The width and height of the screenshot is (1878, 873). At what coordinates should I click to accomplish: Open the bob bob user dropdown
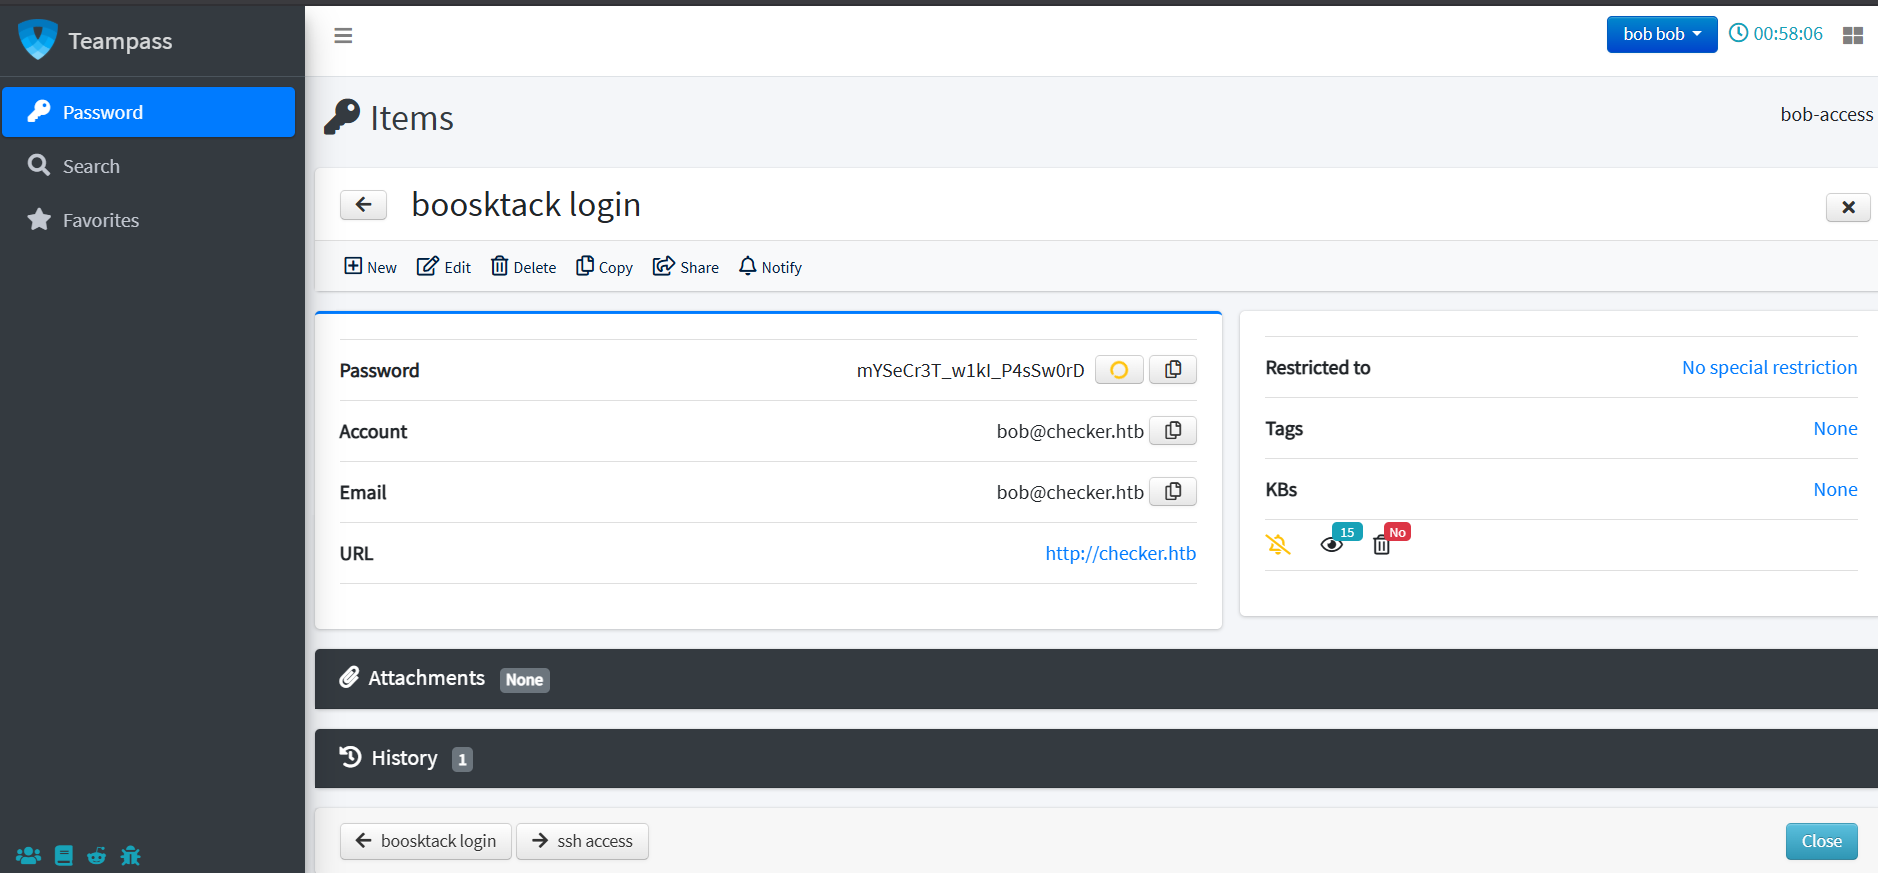coord(1661,34)
